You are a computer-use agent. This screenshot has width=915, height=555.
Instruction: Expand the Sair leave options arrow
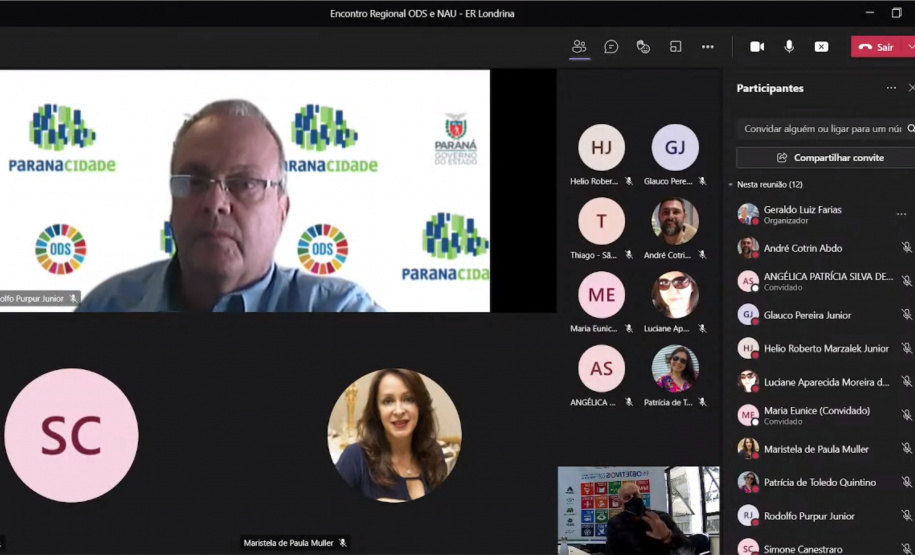910,47
